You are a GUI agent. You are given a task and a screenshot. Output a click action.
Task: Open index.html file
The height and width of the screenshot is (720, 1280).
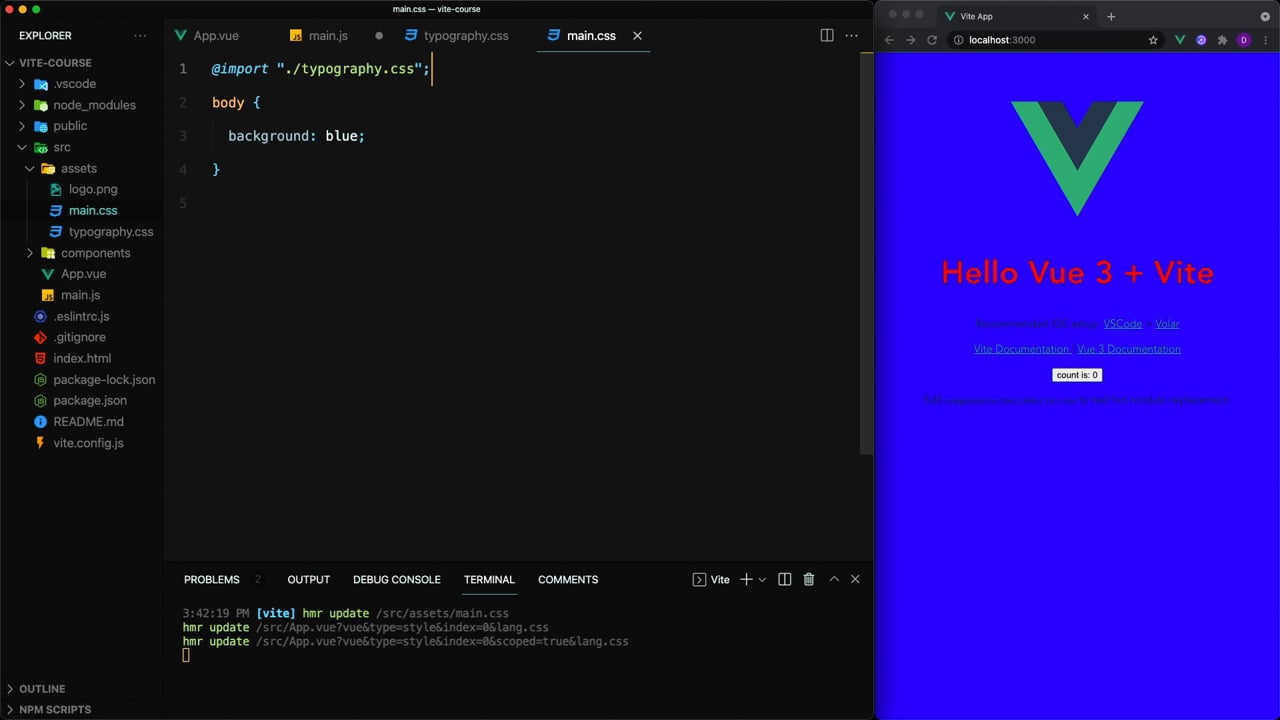pyautogui.click(x=82, y=358)
